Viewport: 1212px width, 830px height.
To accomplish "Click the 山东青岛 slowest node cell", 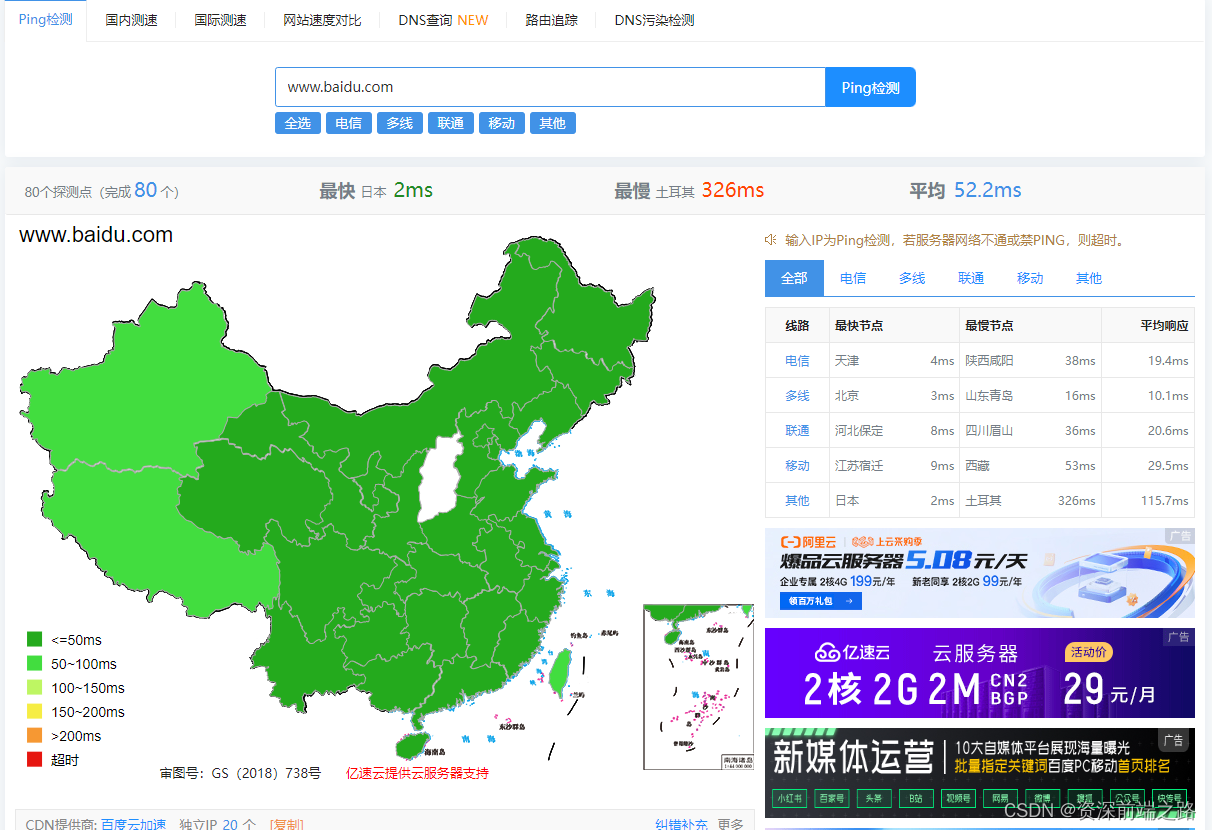I will [989, 395].
